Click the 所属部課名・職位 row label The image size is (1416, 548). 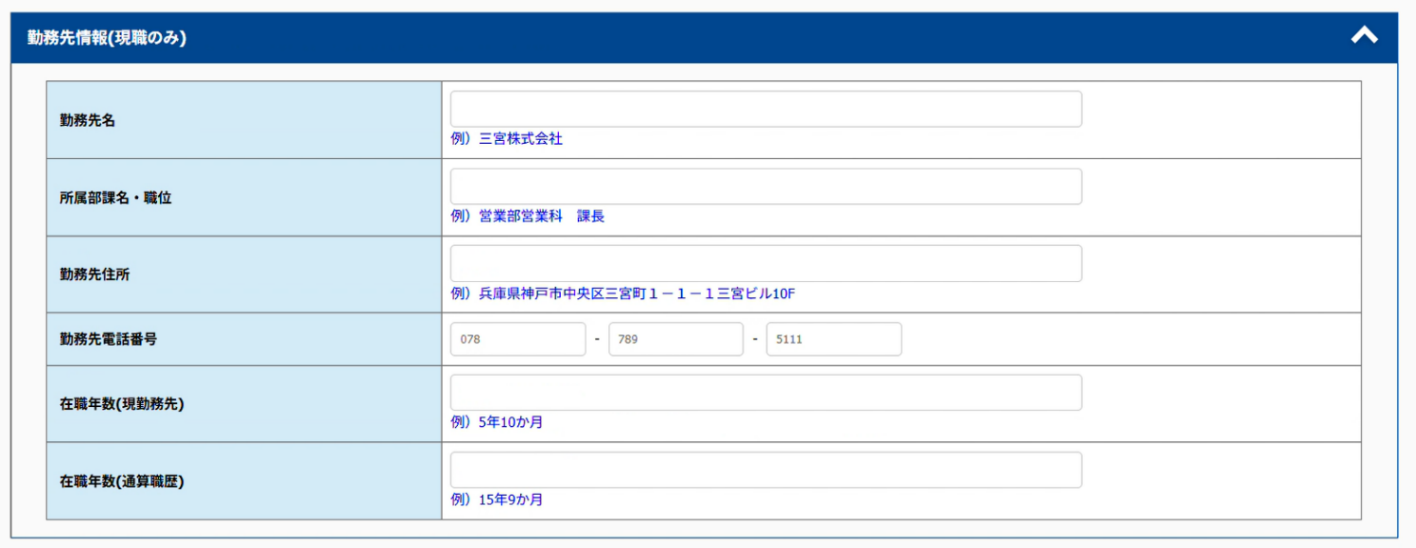(x=116, y=198)
